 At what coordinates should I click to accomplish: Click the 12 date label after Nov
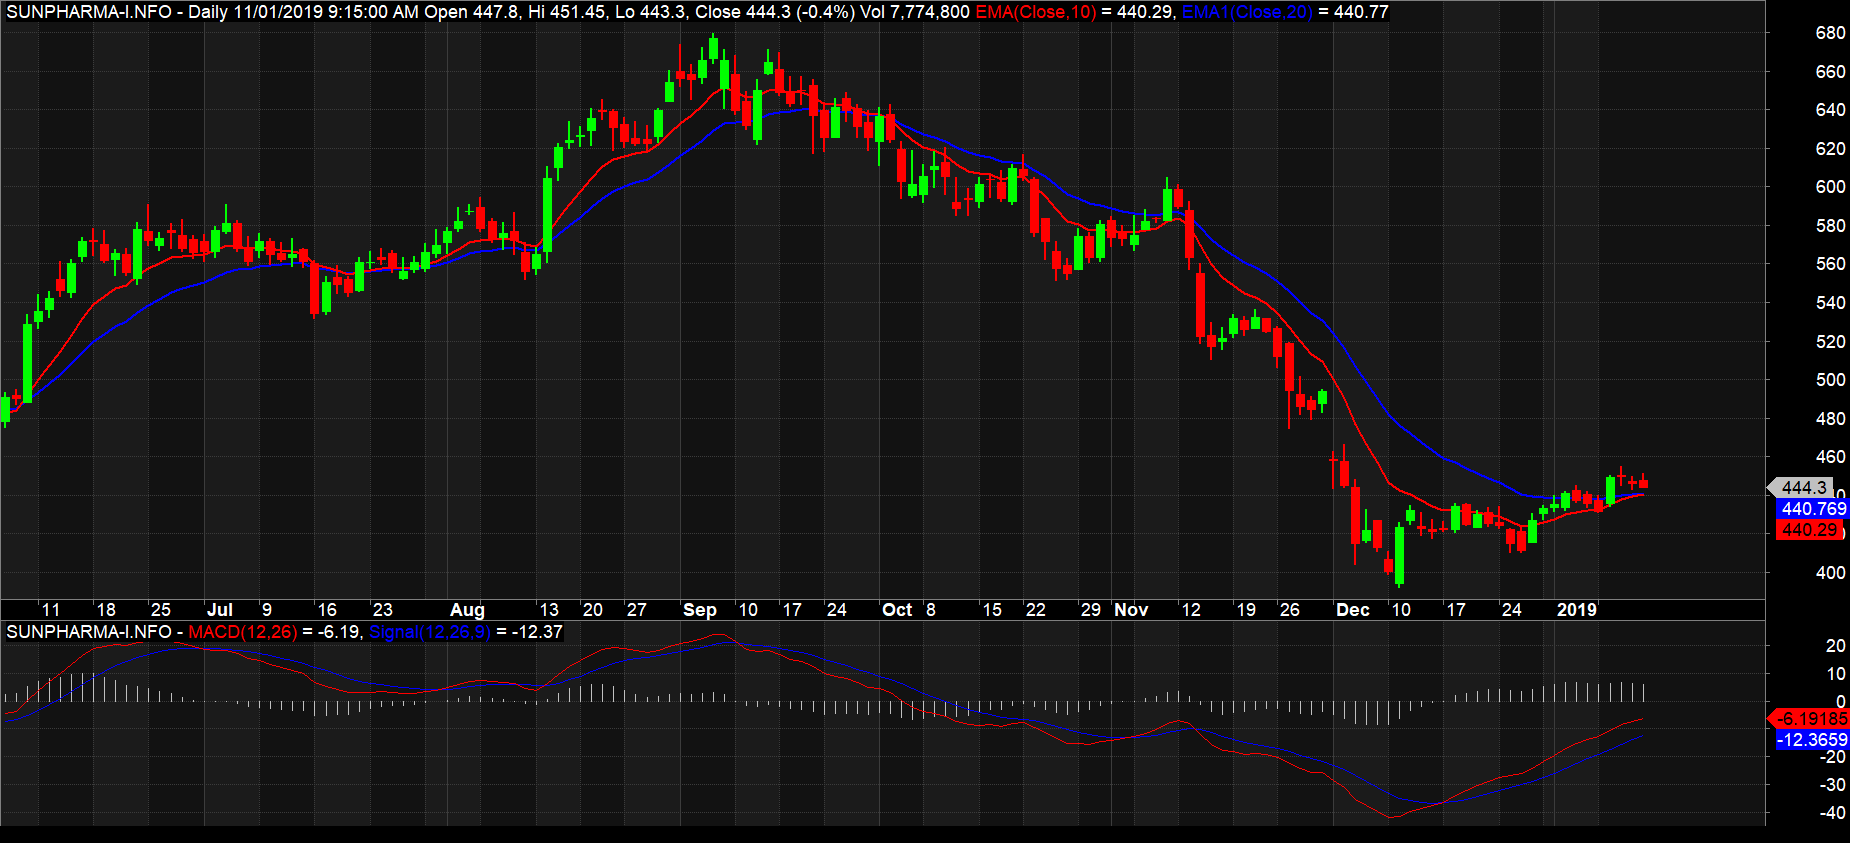[x=1191, y=610]
